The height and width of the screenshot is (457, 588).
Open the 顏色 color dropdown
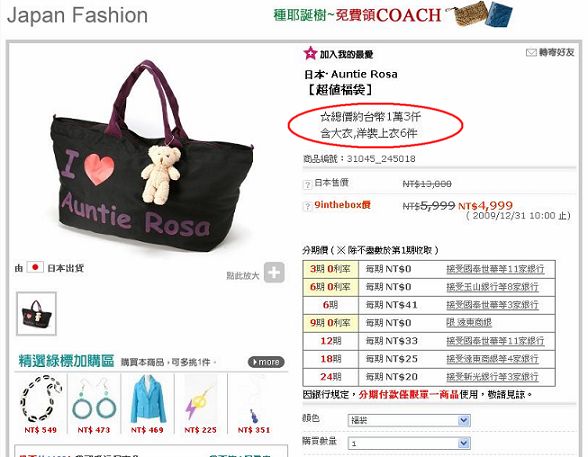tap(409, 420)
